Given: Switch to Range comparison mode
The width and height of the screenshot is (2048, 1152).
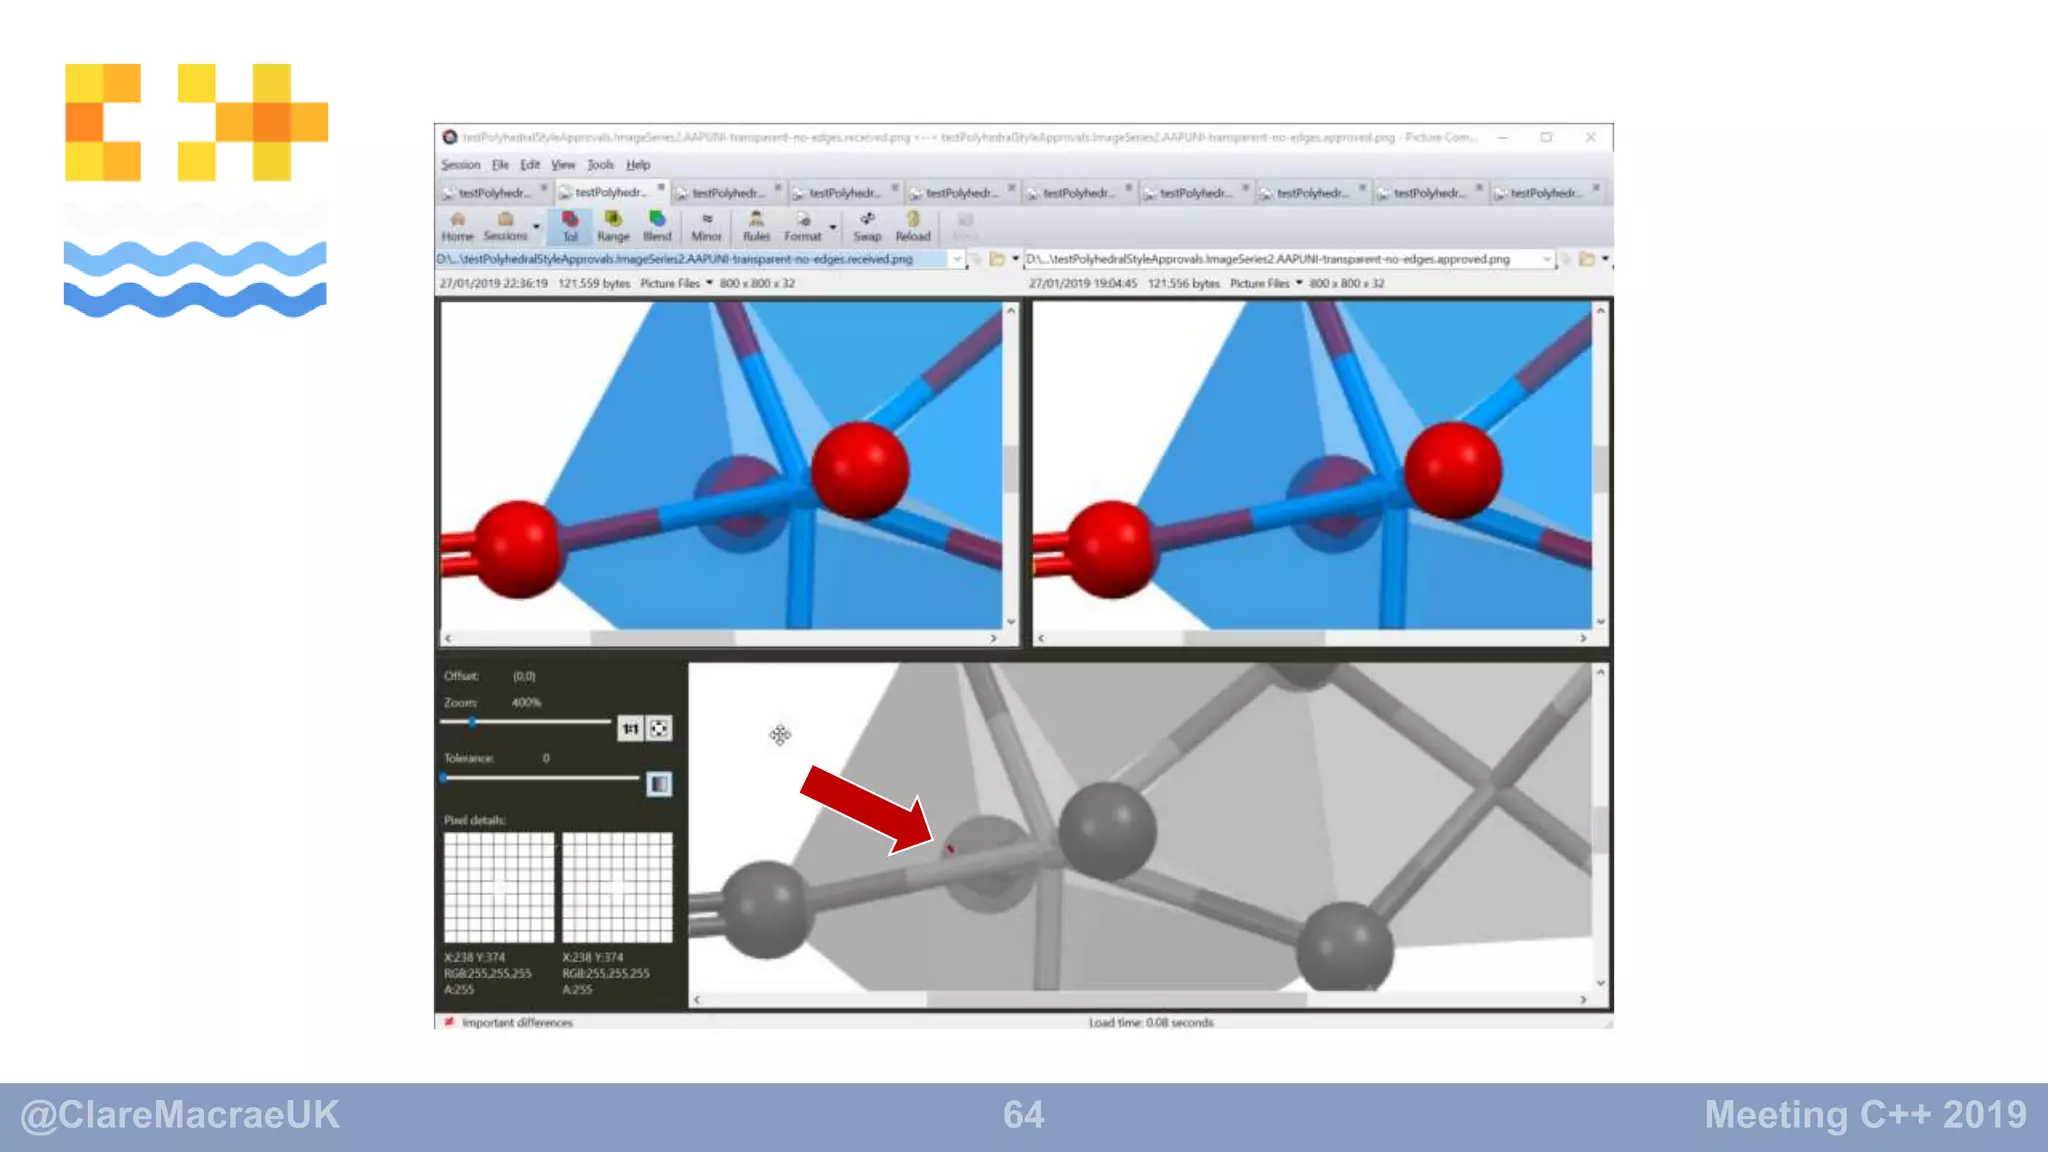Looking at the screenshot, I should [x=613, y=226].
